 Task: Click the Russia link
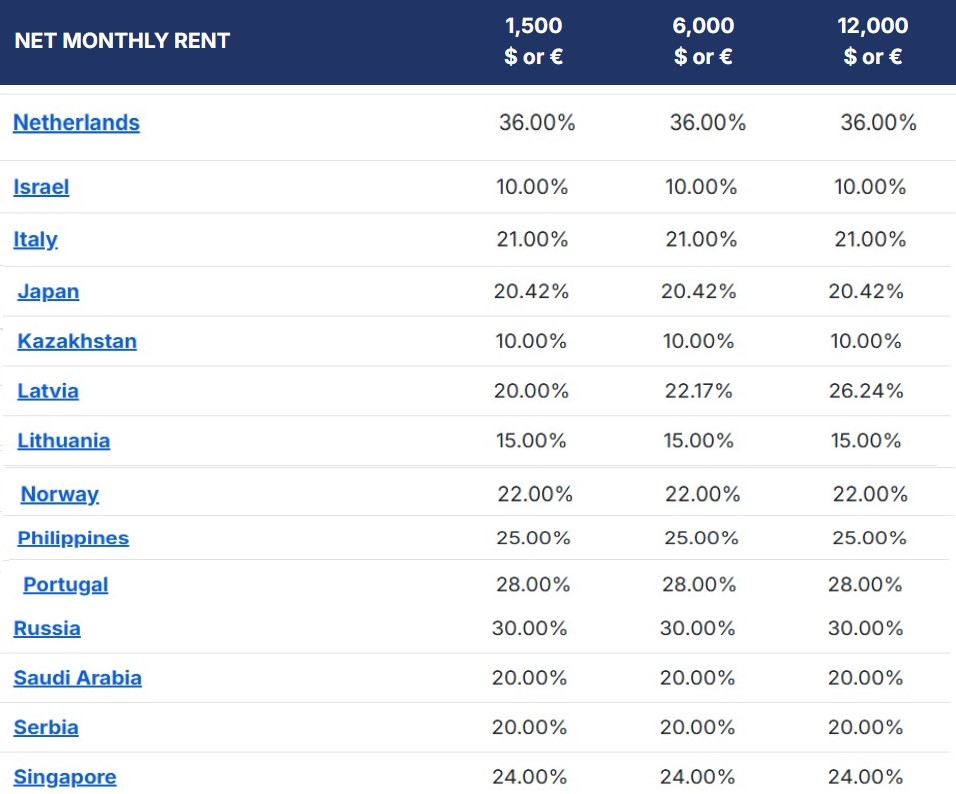47,629
